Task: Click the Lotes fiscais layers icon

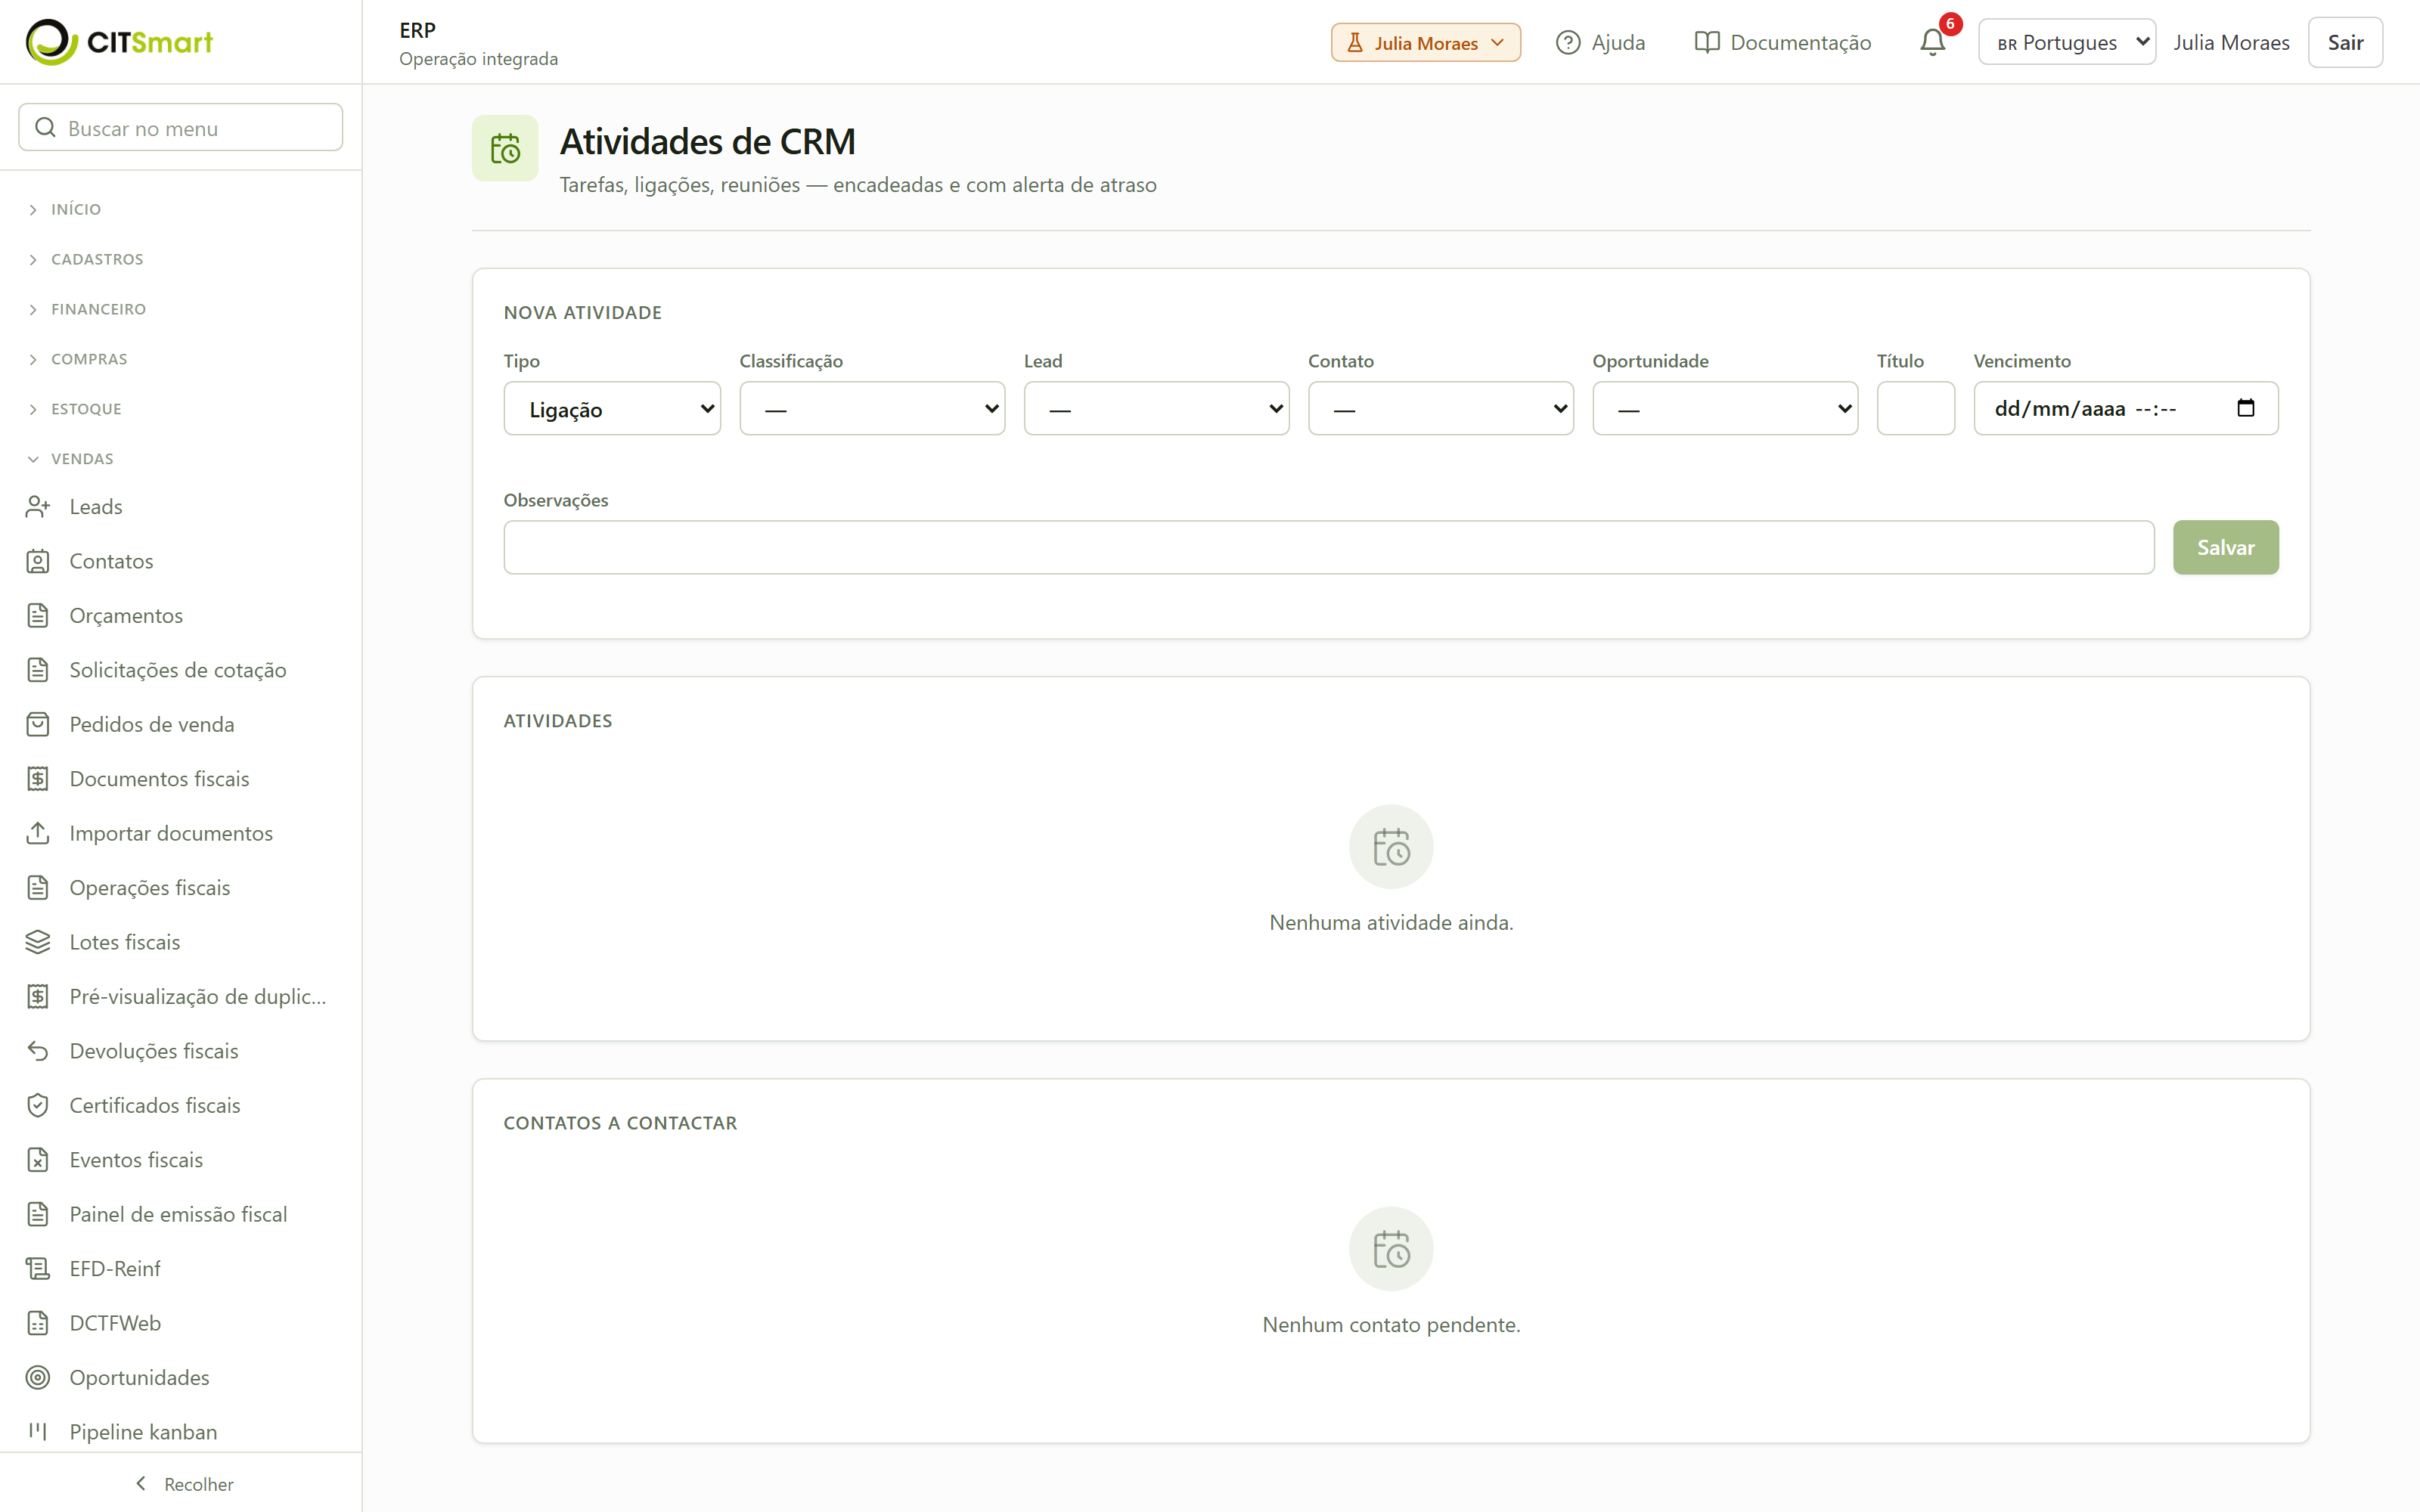Action: tap(38, 942)
